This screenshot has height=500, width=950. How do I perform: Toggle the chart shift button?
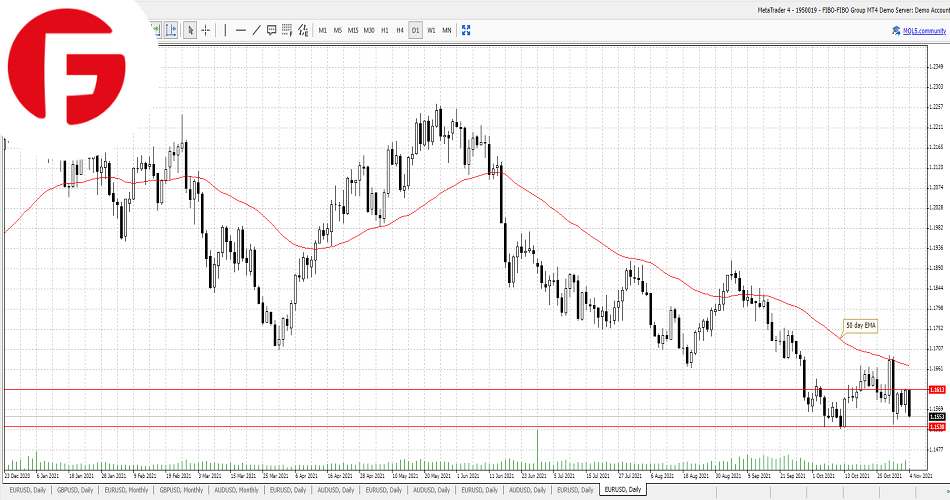tap(172, 30)
